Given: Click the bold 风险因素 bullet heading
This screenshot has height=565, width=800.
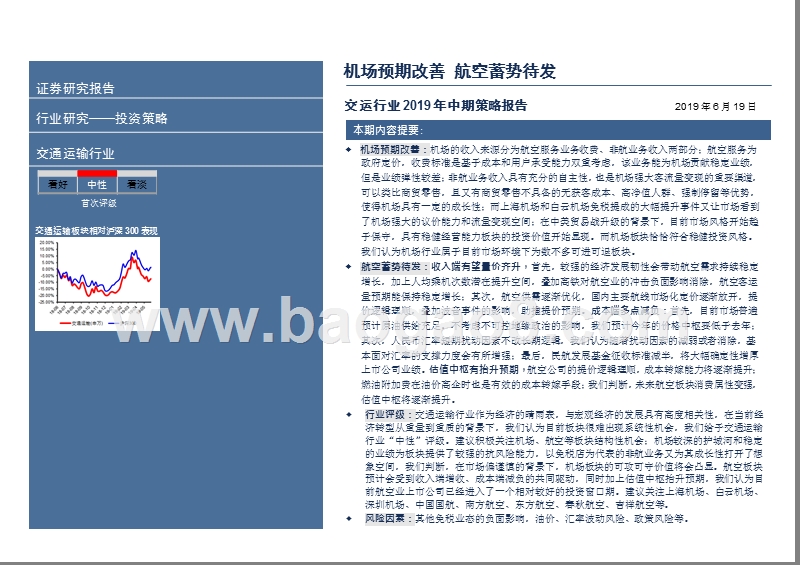Looking at the screenshot, I should tap(388, 519).
